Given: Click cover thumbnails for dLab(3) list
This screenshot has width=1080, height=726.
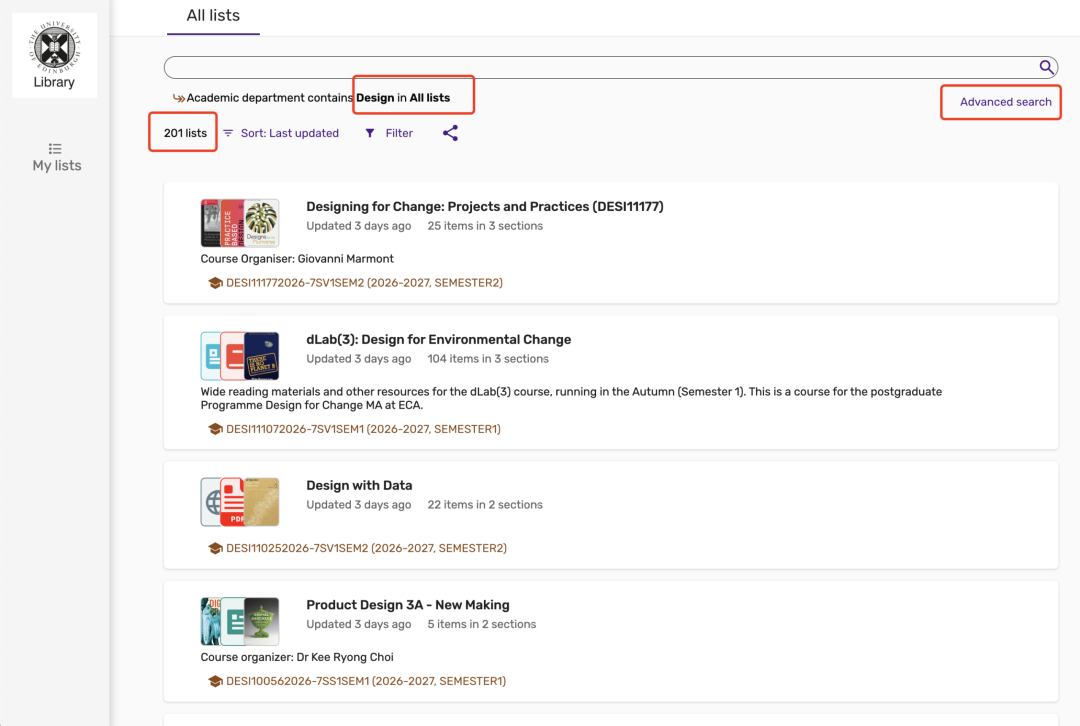Looking at the screenshot, I should point(240,356).
